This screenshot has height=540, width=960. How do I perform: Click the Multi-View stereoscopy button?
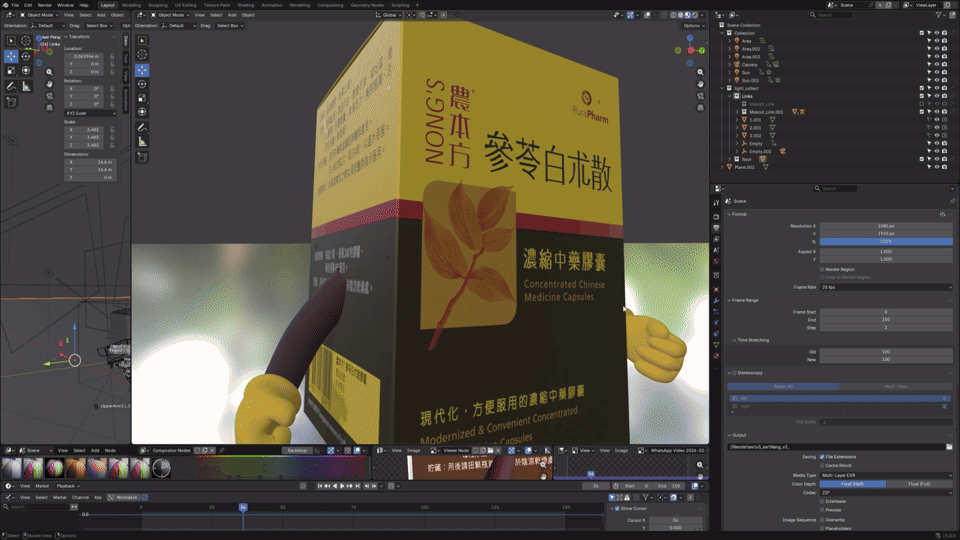tap(896, 386)
